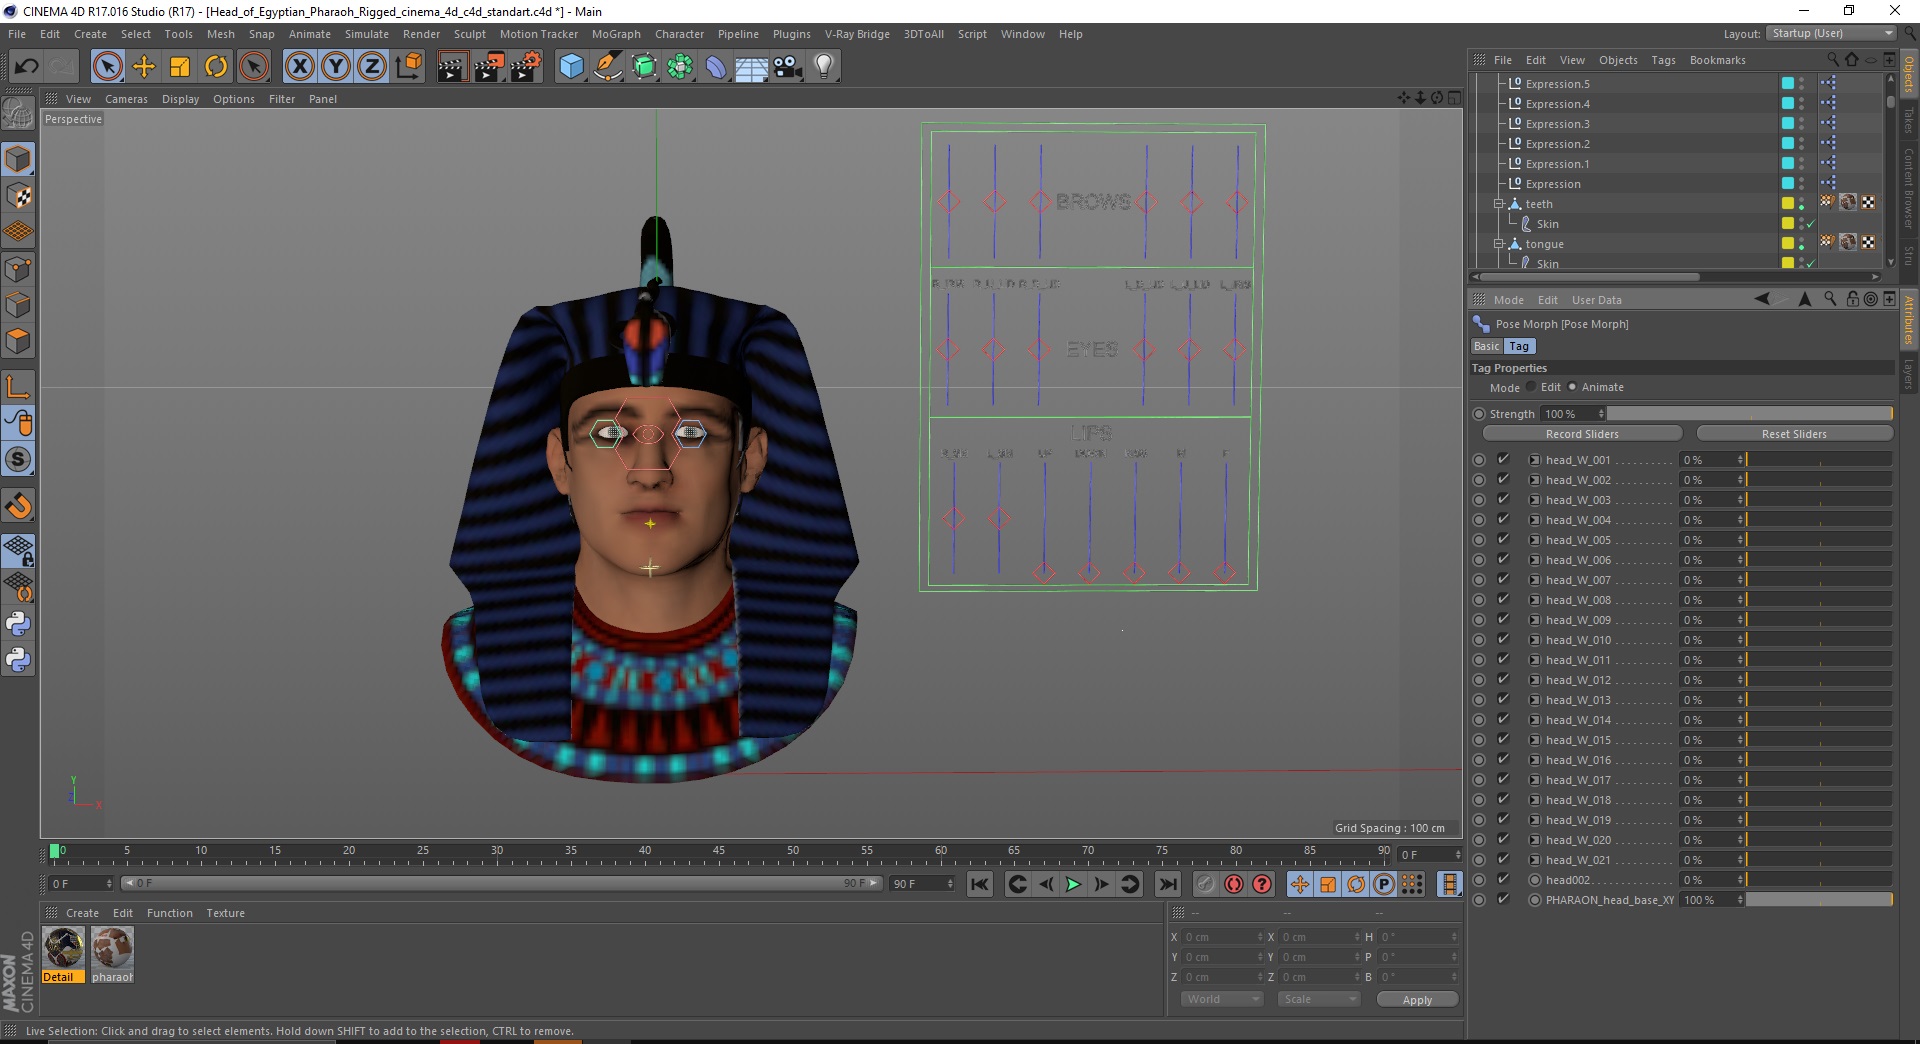Open Edit Render Settings icon
1920x1044 pixels.
point(526,67)
